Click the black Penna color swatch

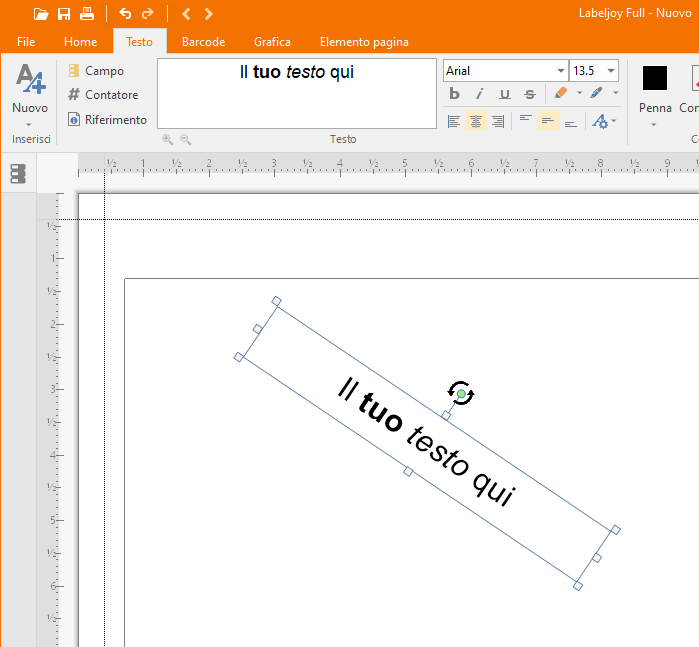coord(655,78)
